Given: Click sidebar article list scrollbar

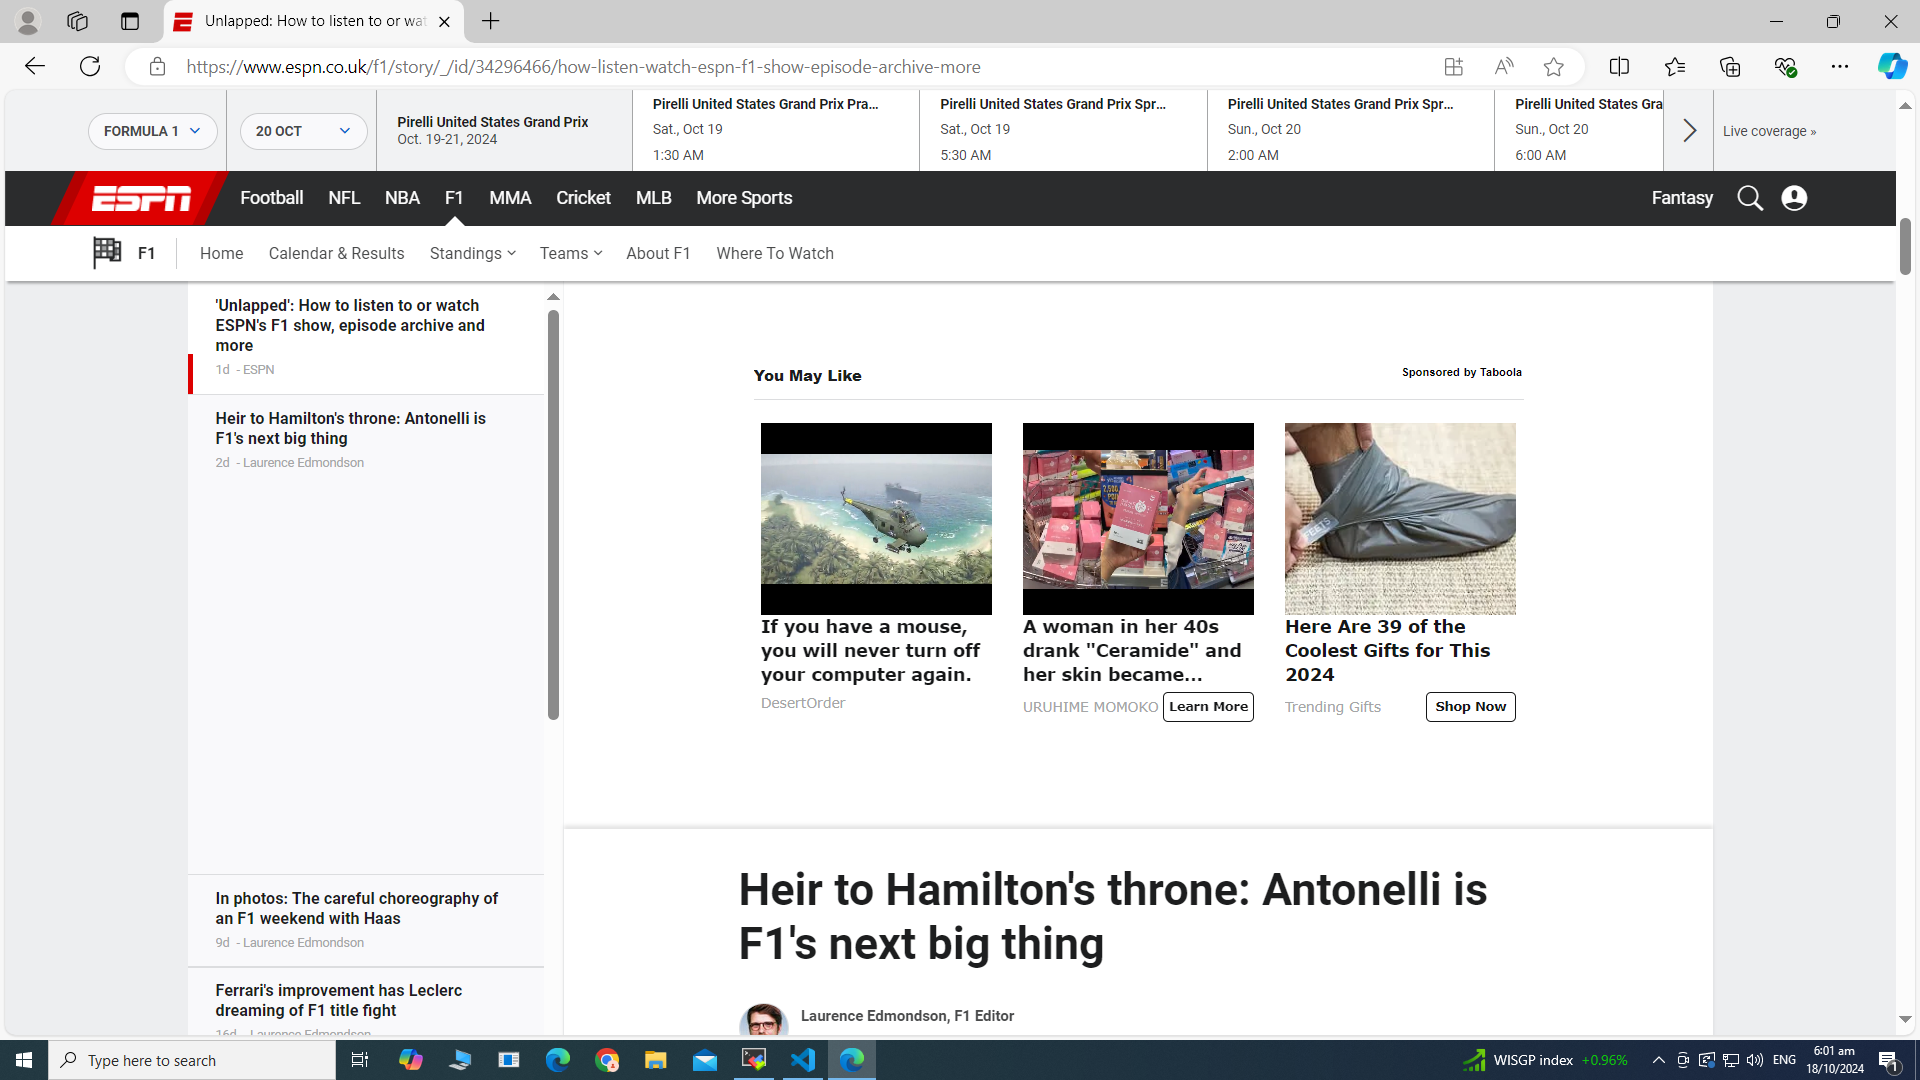Looking at the screenshot, I should tap(553, 515).
